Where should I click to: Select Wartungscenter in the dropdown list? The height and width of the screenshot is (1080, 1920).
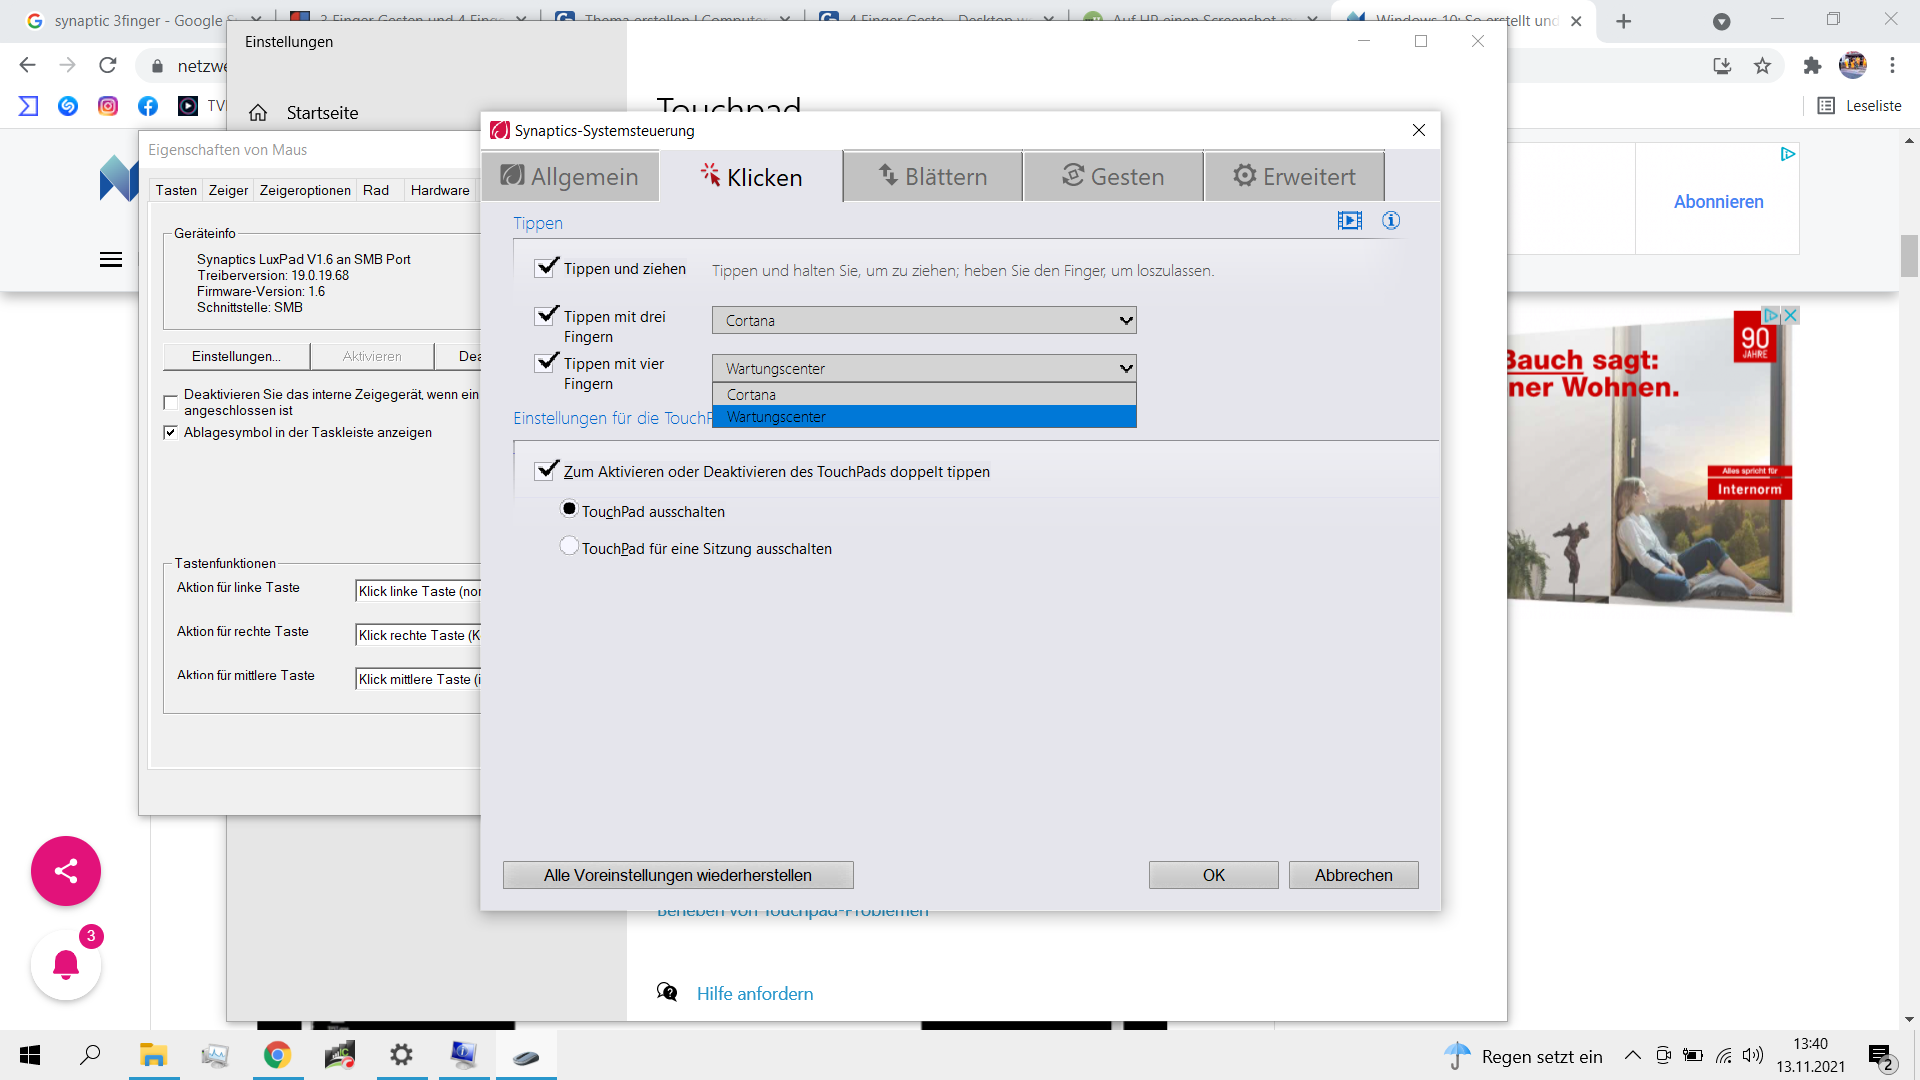pos(924,417)
